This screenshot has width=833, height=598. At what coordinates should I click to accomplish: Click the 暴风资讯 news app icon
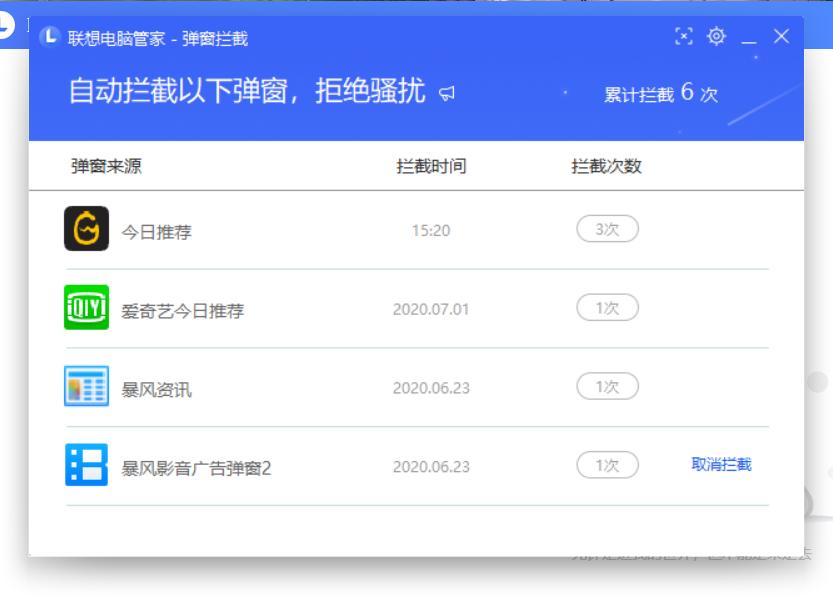85,387
